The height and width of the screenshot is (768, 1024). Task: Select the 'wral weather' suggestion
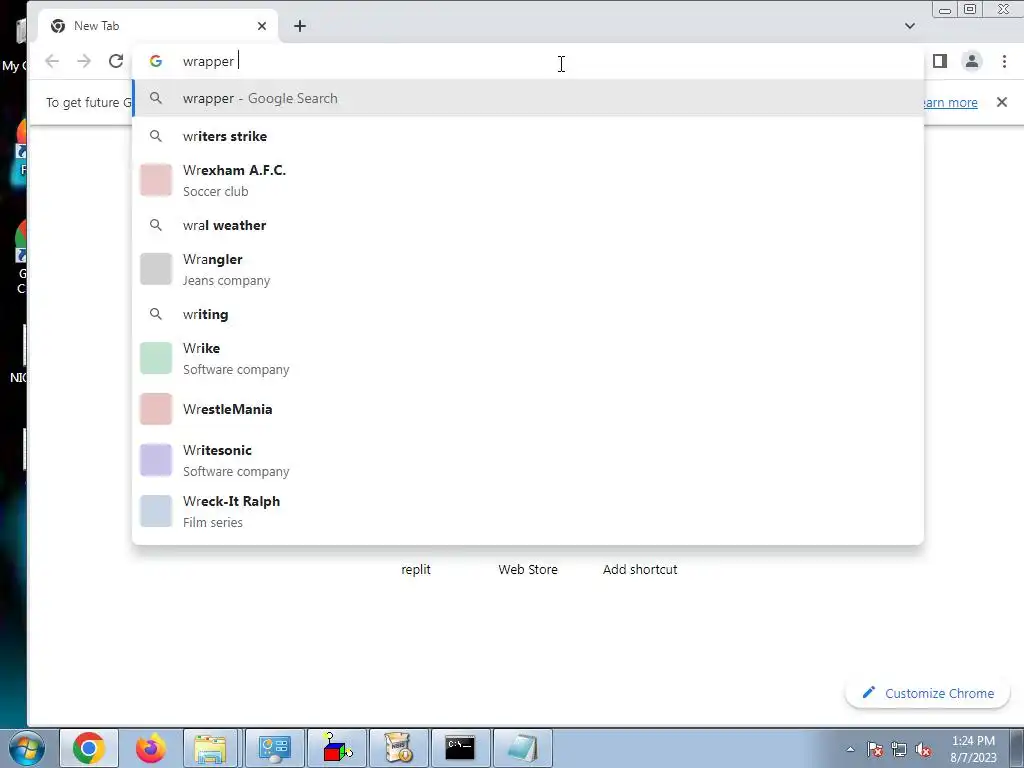[x=528, y=225]
